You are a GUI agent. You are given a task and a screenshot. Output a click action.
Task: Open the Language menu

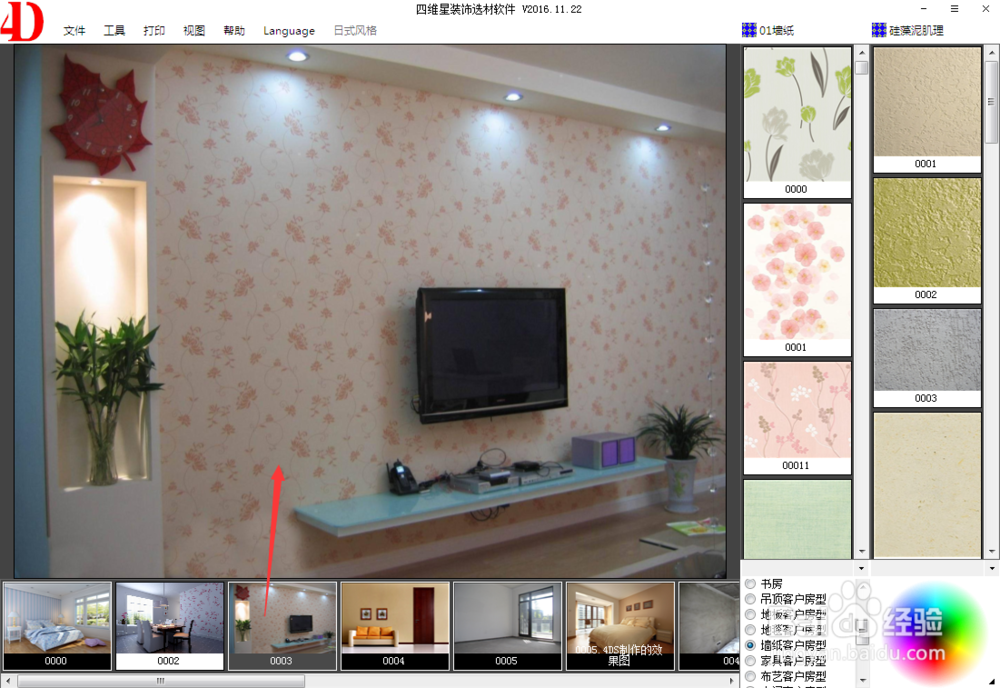point(288,30)
